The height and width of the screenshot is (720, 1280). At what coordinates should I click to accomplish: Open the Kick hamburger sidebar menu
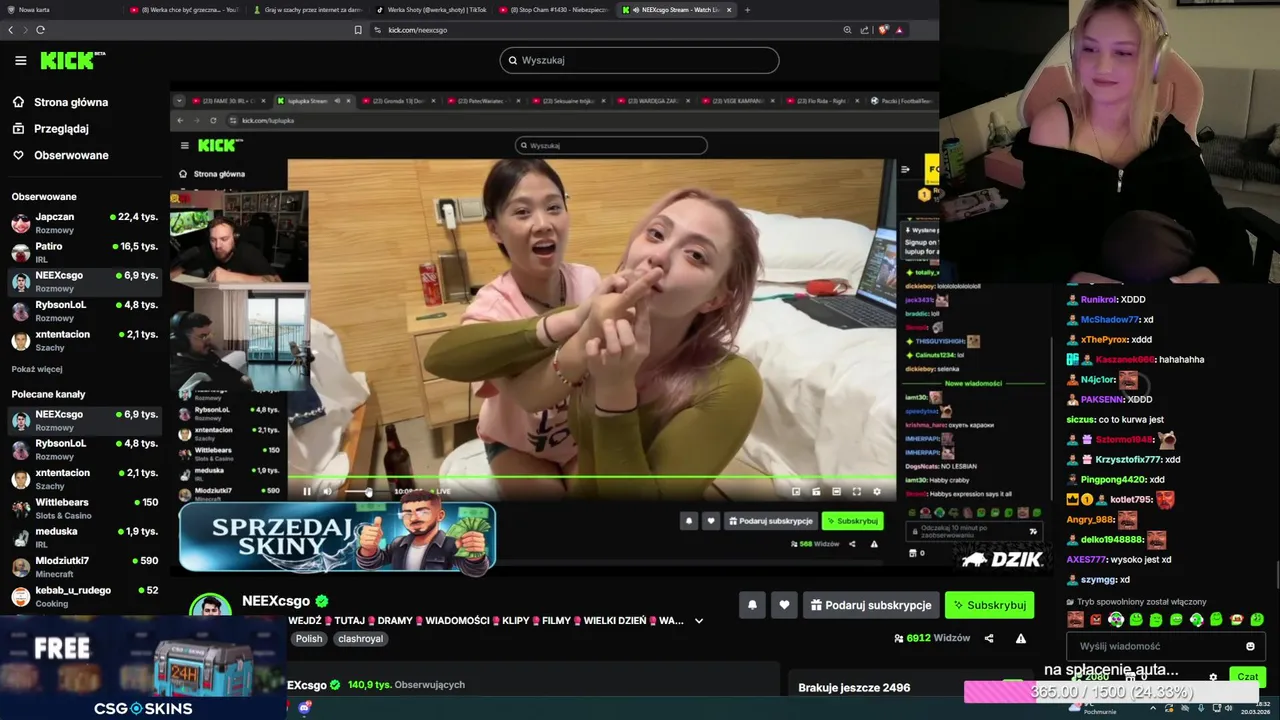pyautogui.click(x=20, y=60)
